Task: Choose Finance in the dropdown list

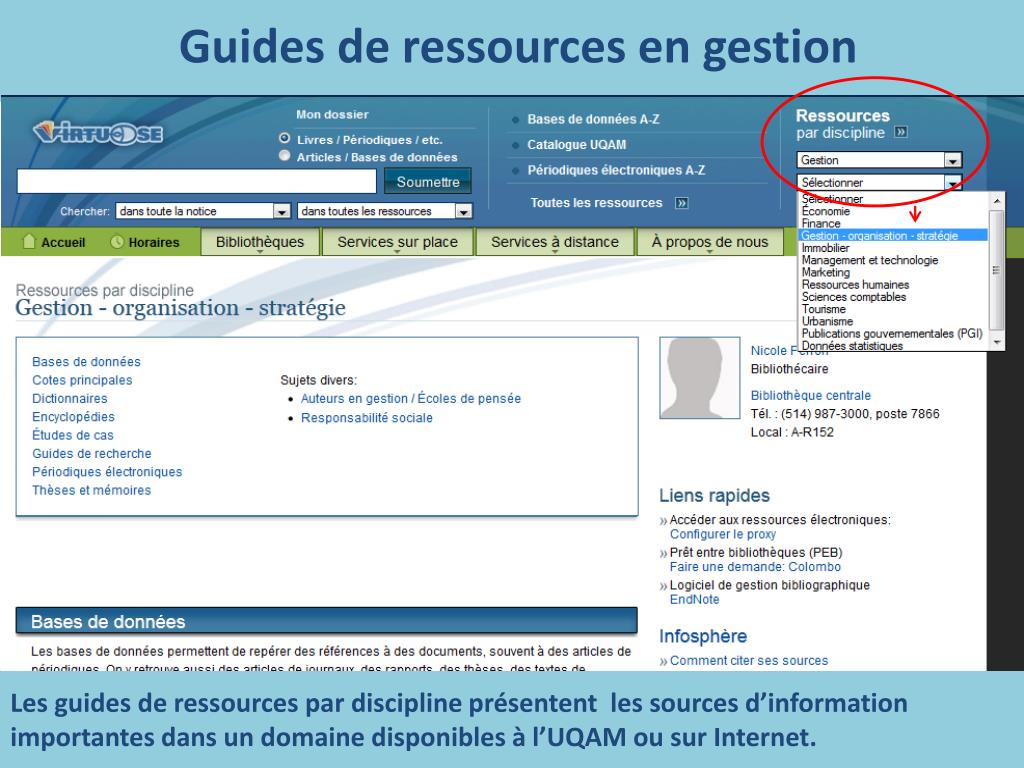Action: pyautogui.click(x=821, y=223)
